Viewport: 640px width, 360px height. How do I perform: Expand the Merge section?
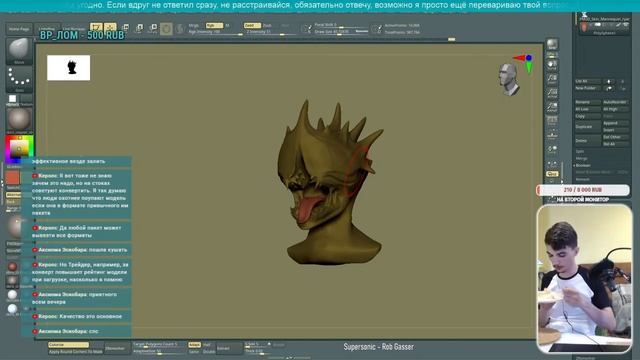(581, 158)
